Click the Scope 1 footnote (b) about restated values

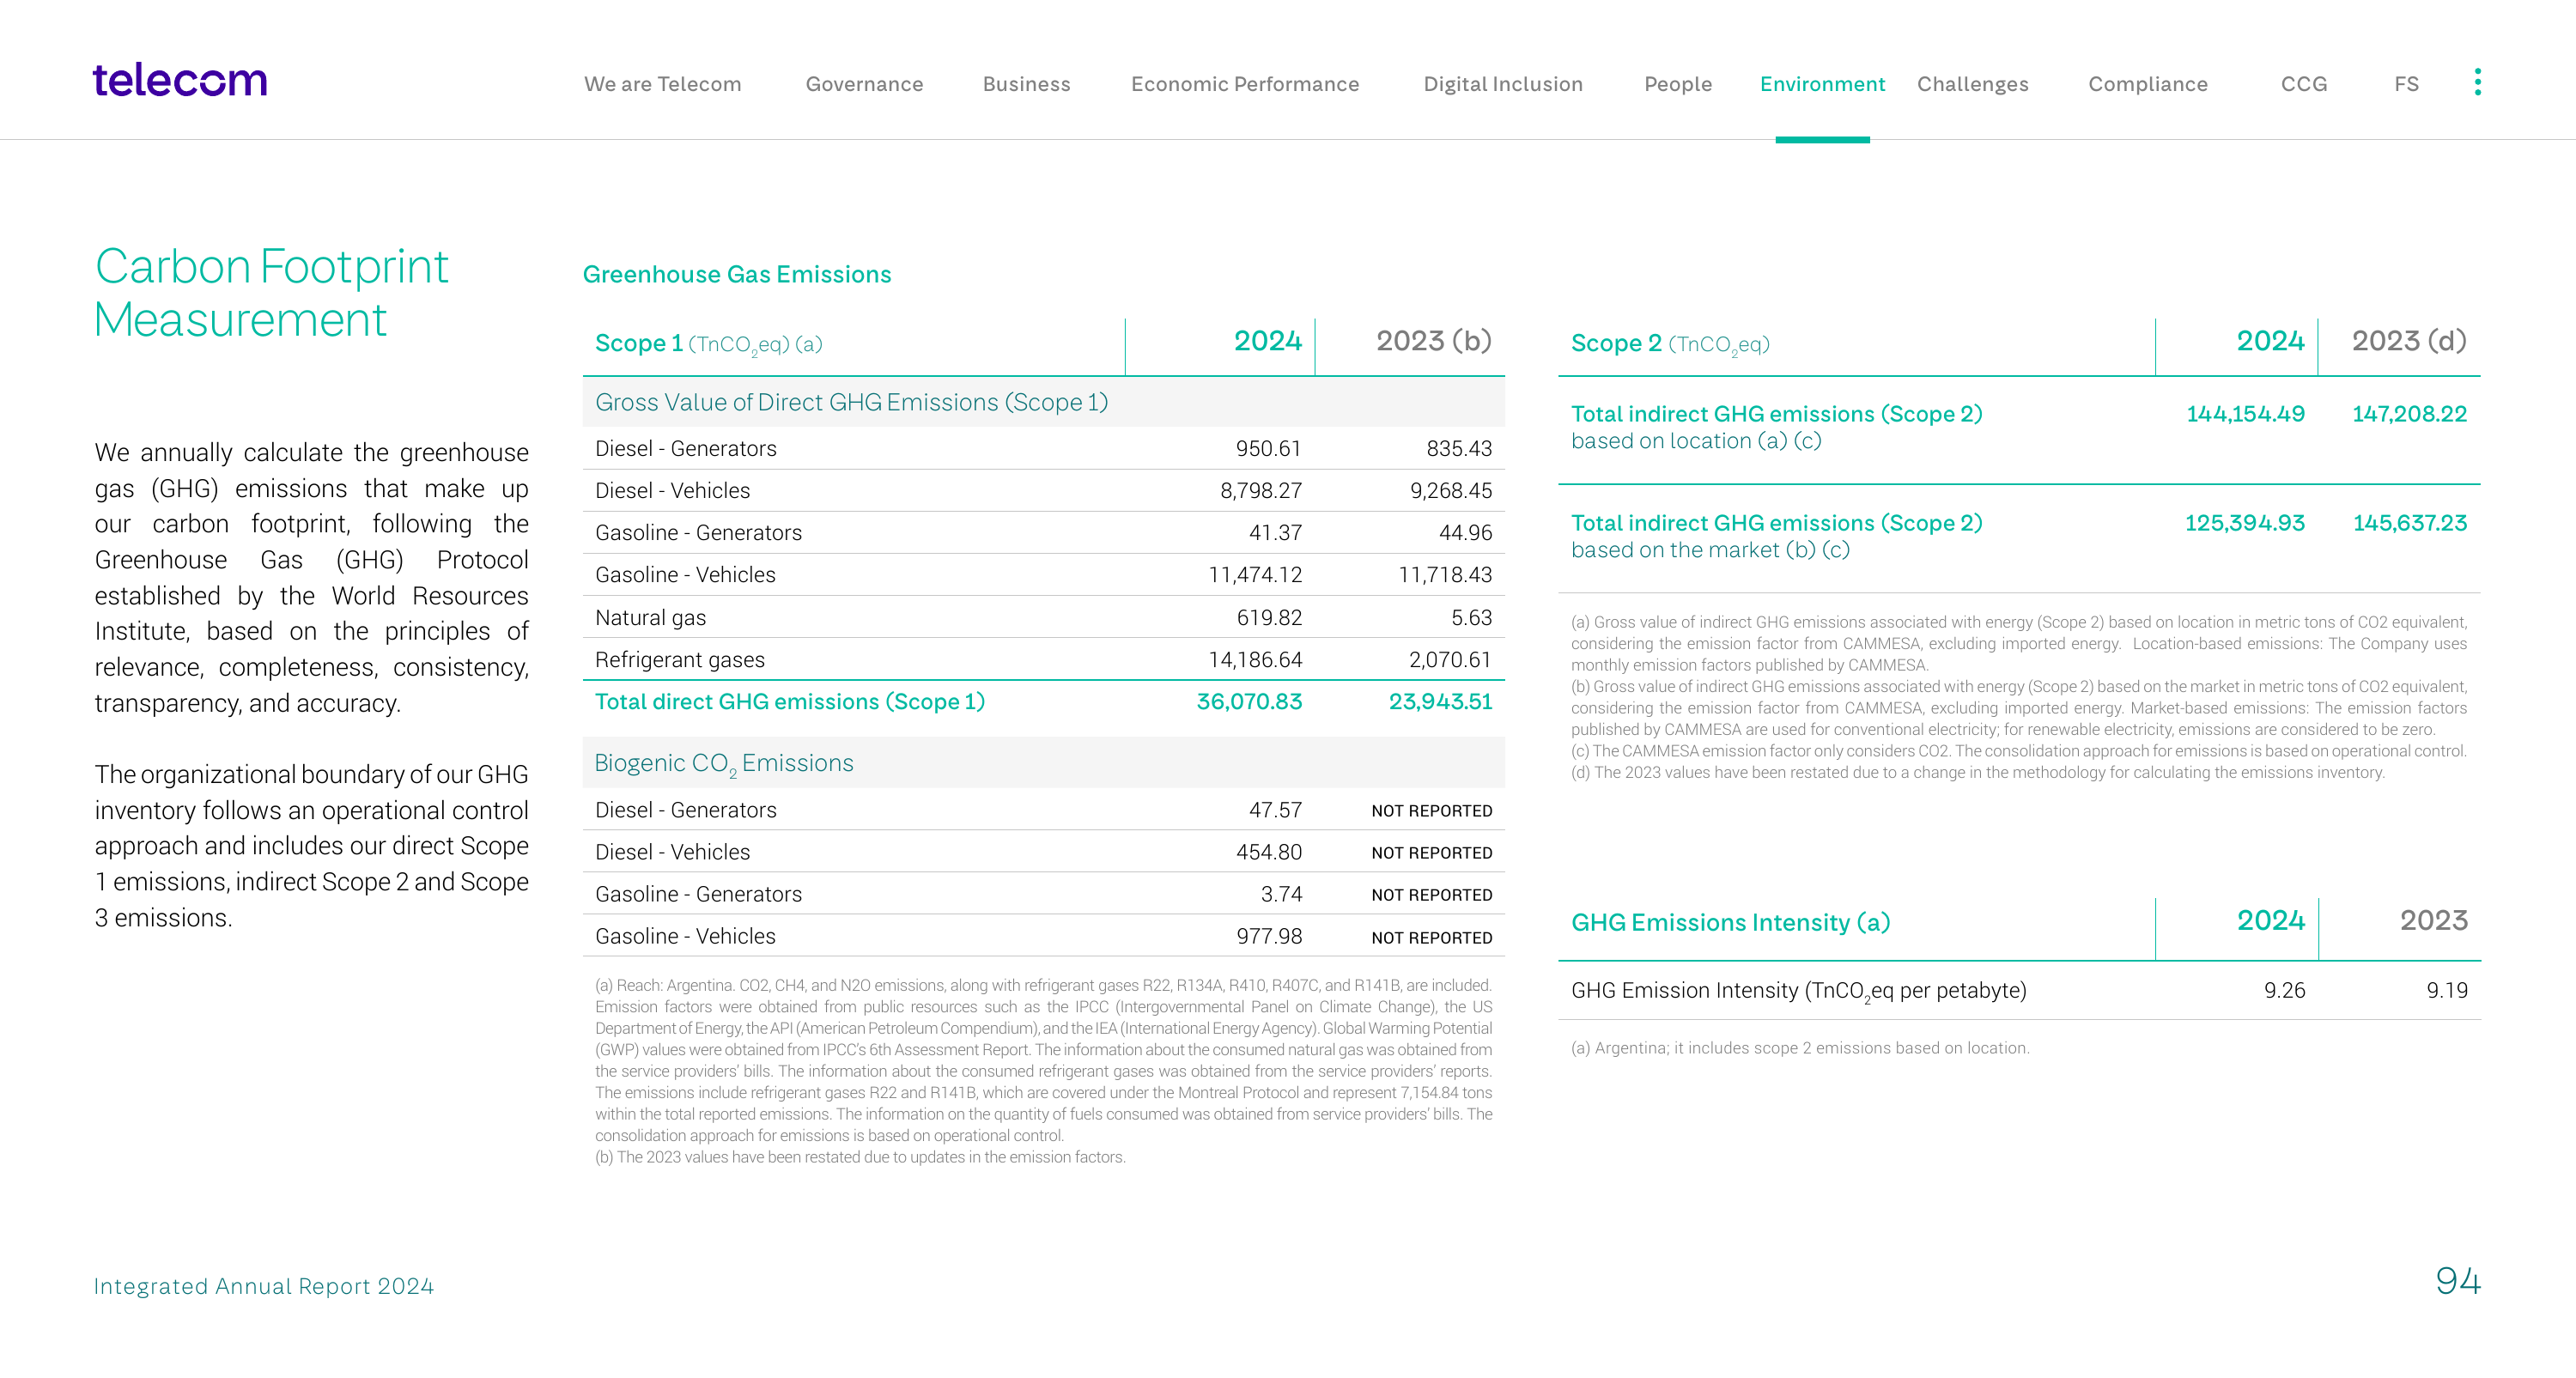(x=860, y=1157)
